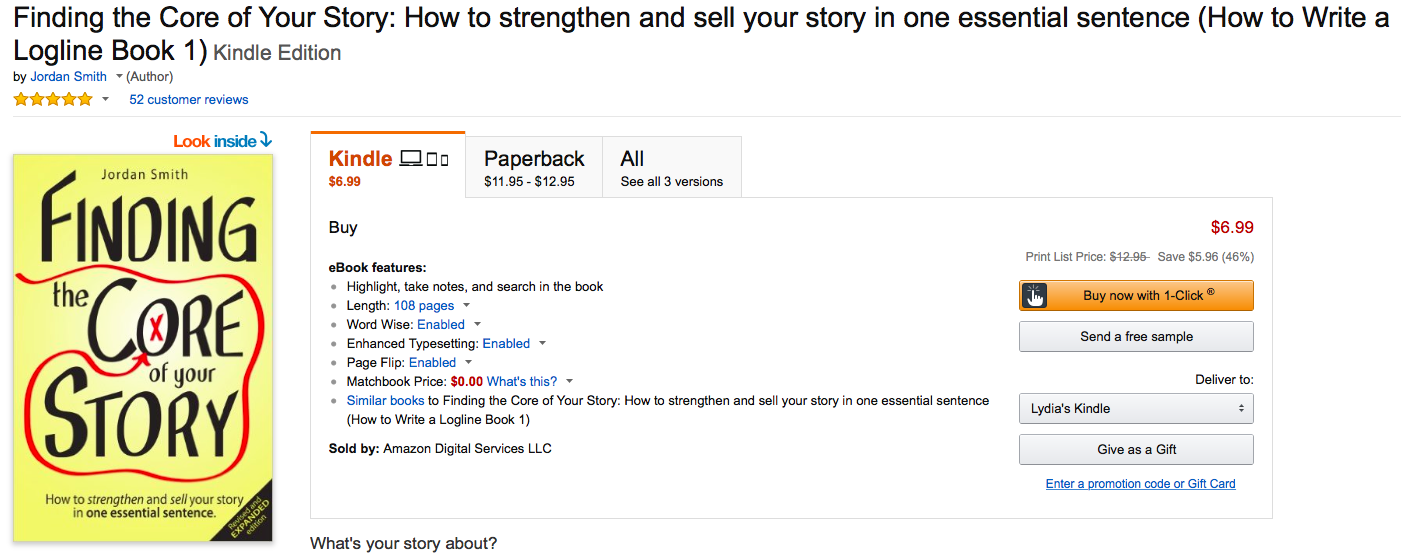
Task: Click the Look inside arrow icon
Action: (265, 141)
